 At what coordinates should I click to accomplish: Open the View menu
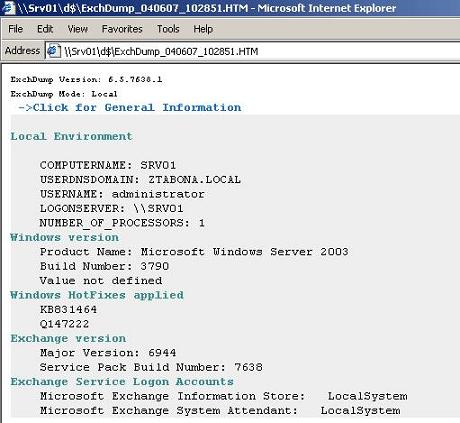[78, 29]
